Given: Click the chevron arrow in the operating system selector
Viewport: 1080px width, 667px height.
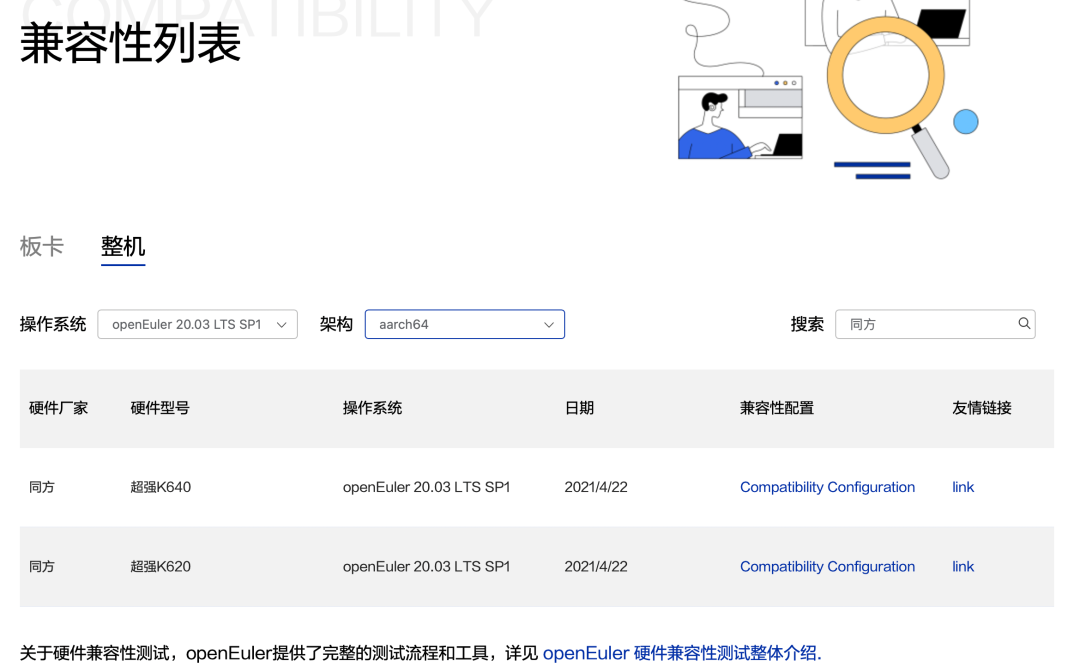Looking at the screenshot, I should (x=281, y=325).
